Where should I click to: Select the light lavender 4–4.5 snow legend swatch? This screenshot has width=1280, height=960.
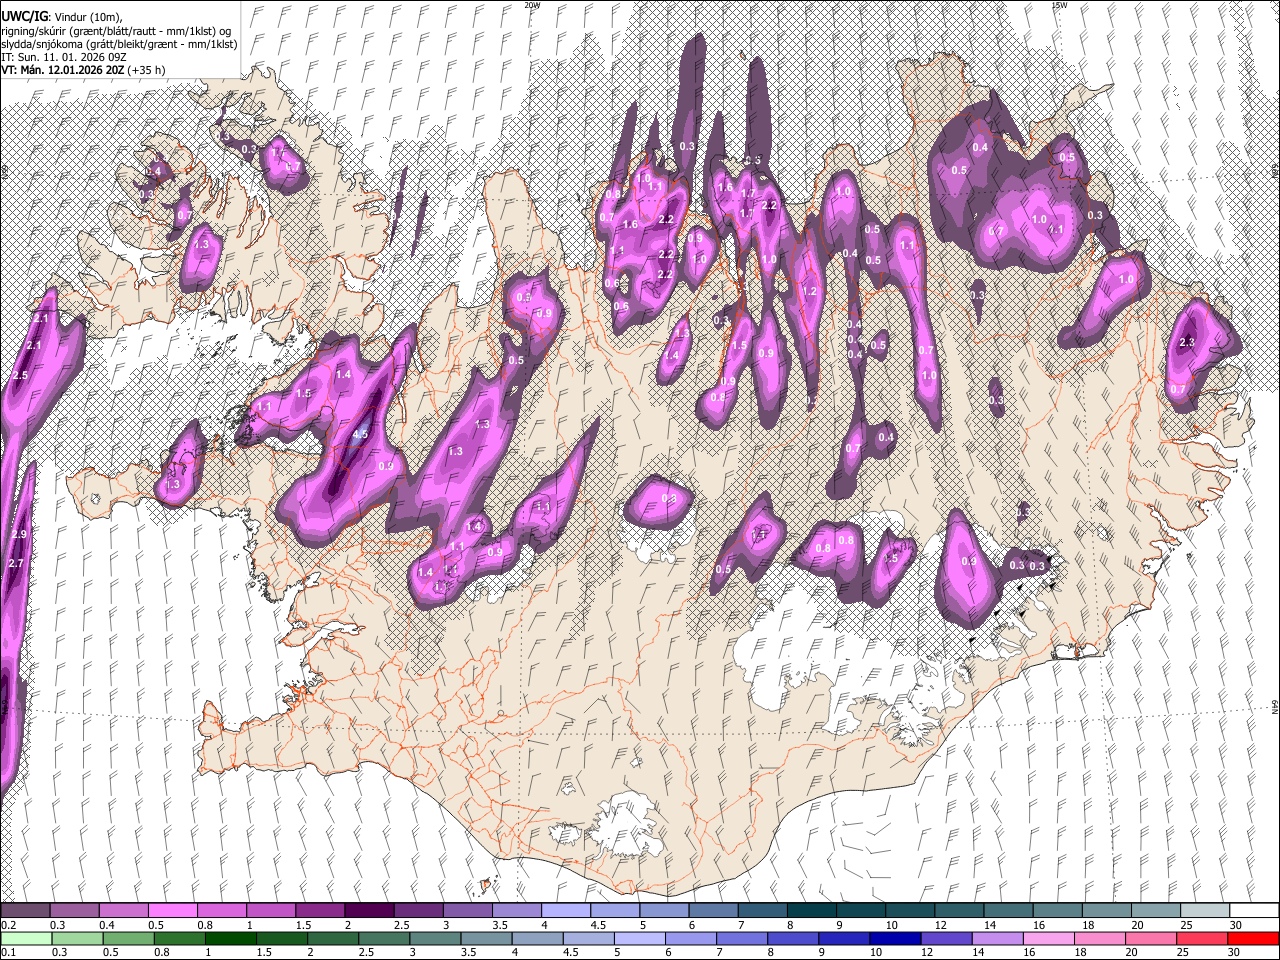click(565, 910)
